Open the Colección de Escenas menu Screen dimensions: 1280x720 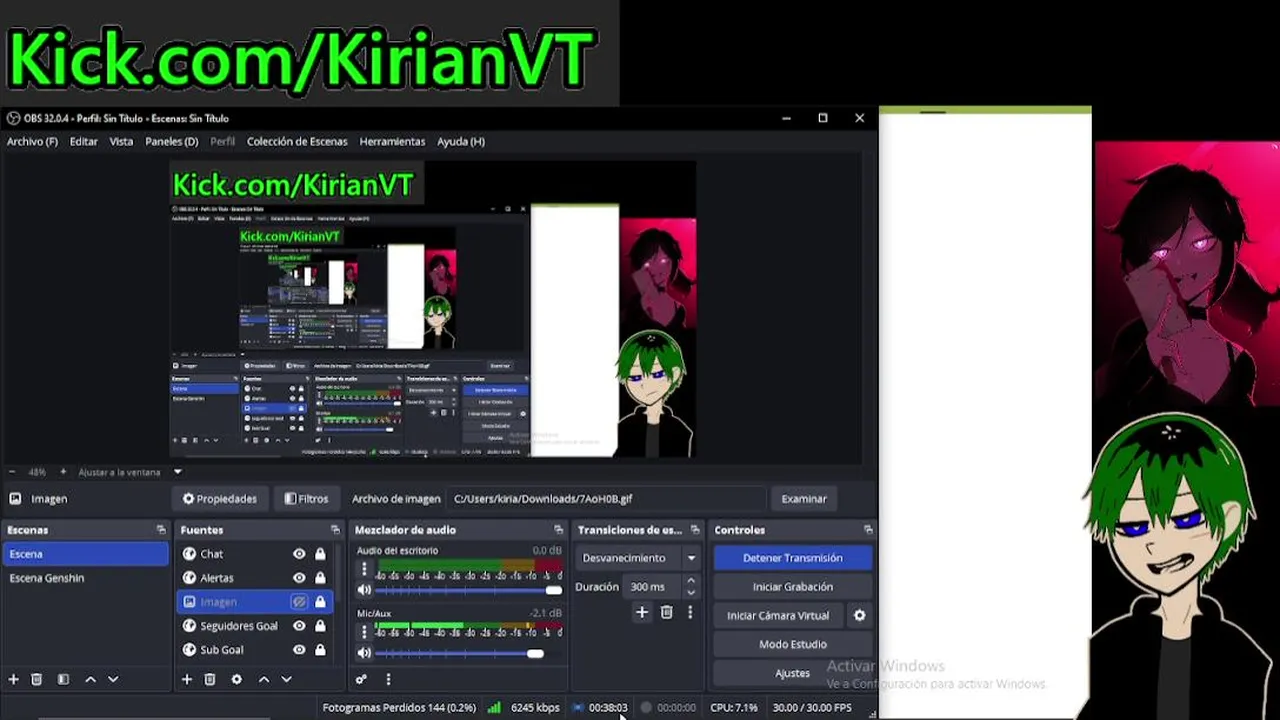[x=297, y=141]
